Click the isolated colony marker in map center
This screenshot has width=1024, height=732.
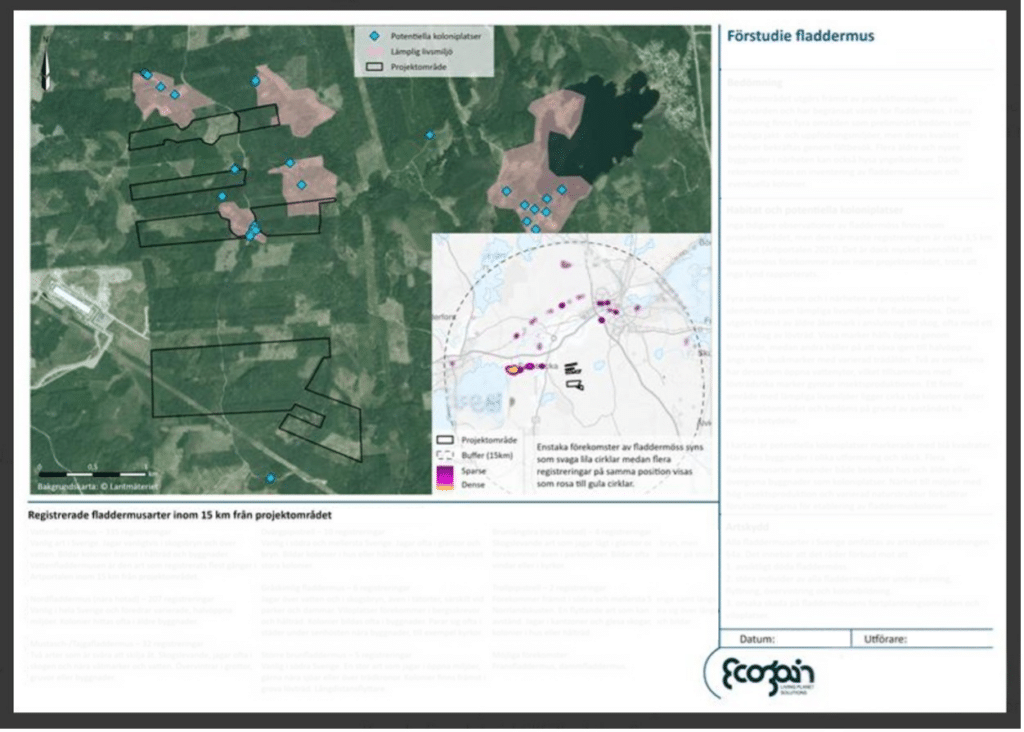[430, 134]
